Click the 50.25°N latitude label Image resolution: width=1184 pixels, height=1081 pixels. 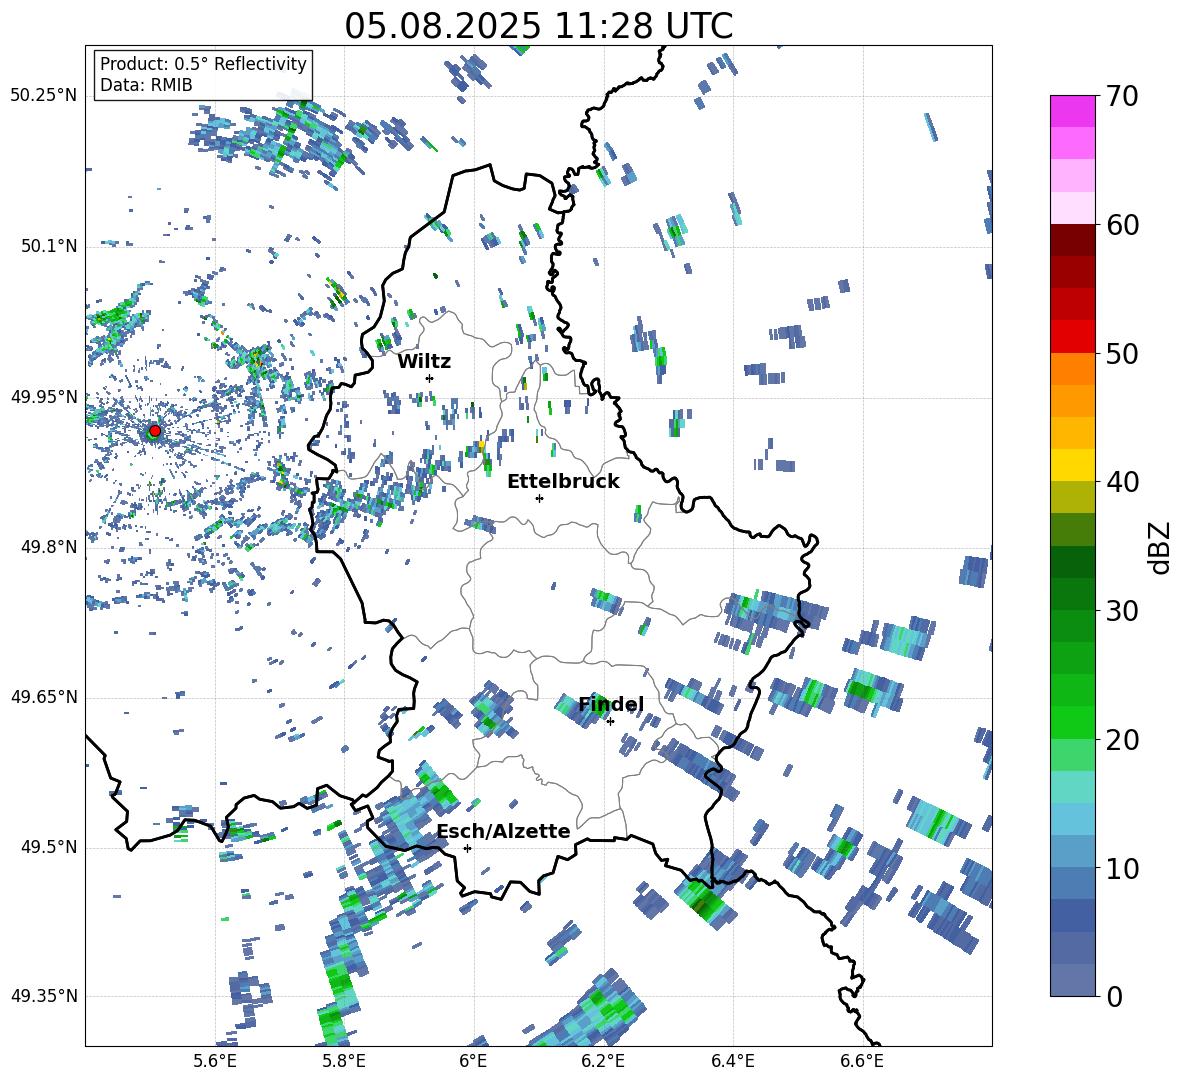click(x=44, y=96)
